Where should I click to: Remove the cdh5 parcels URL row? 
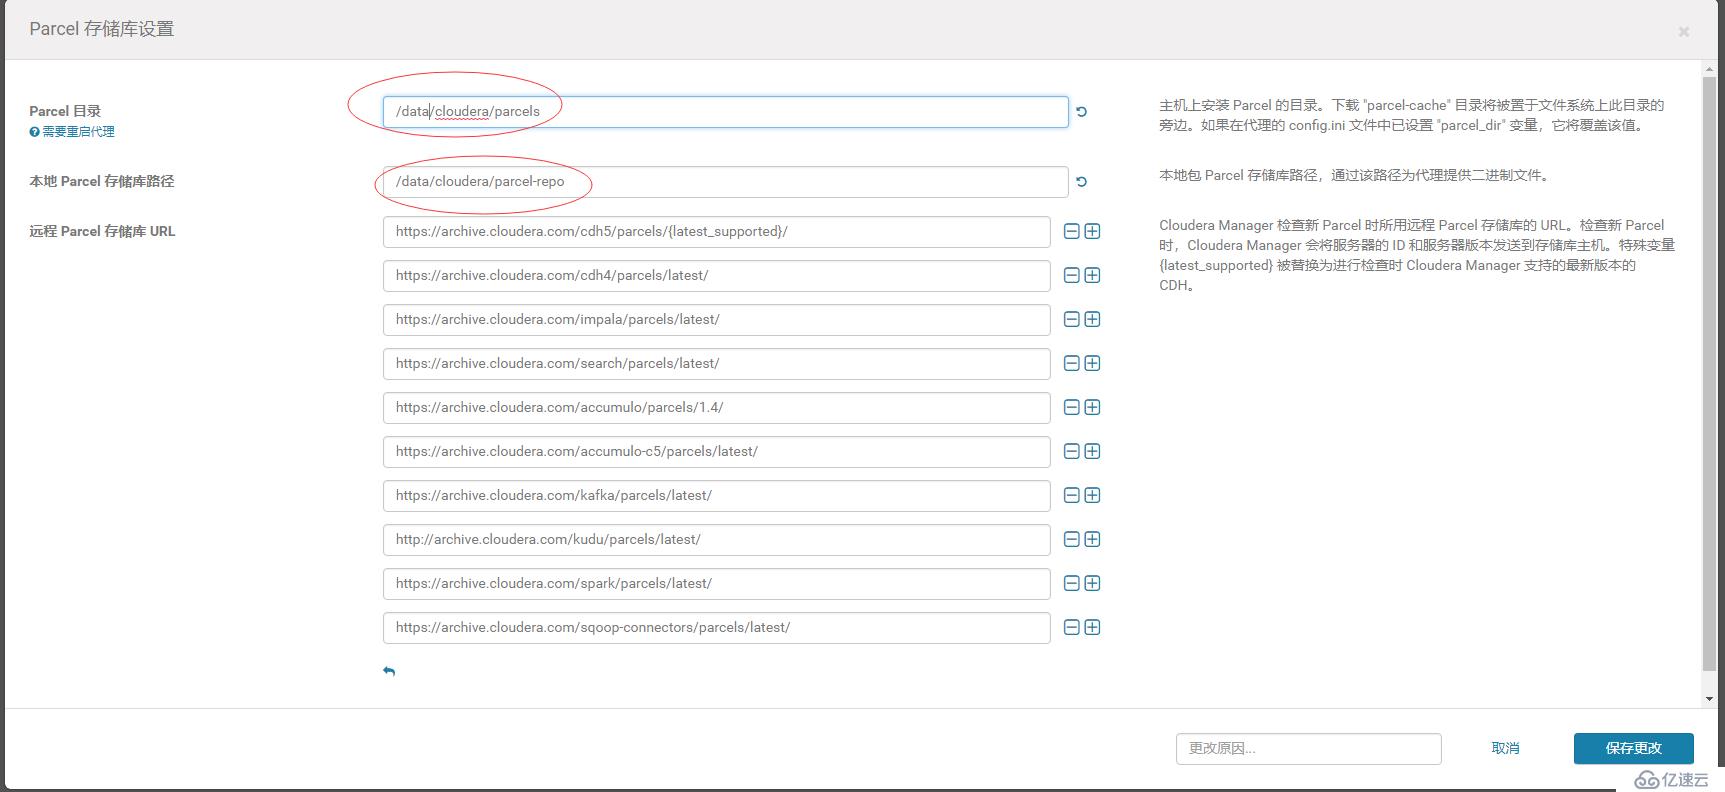click(x=1071, y=231)
